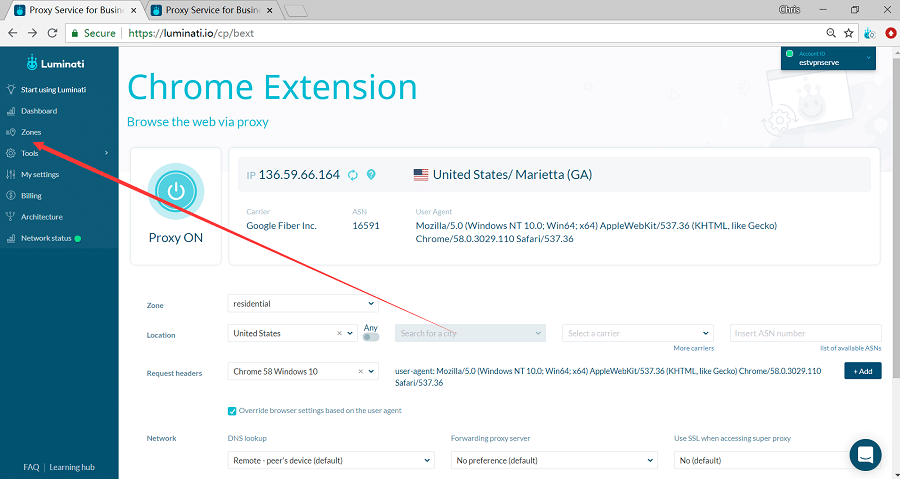Click the Chris profile button
900x479 pixels.
pos(789,10)
